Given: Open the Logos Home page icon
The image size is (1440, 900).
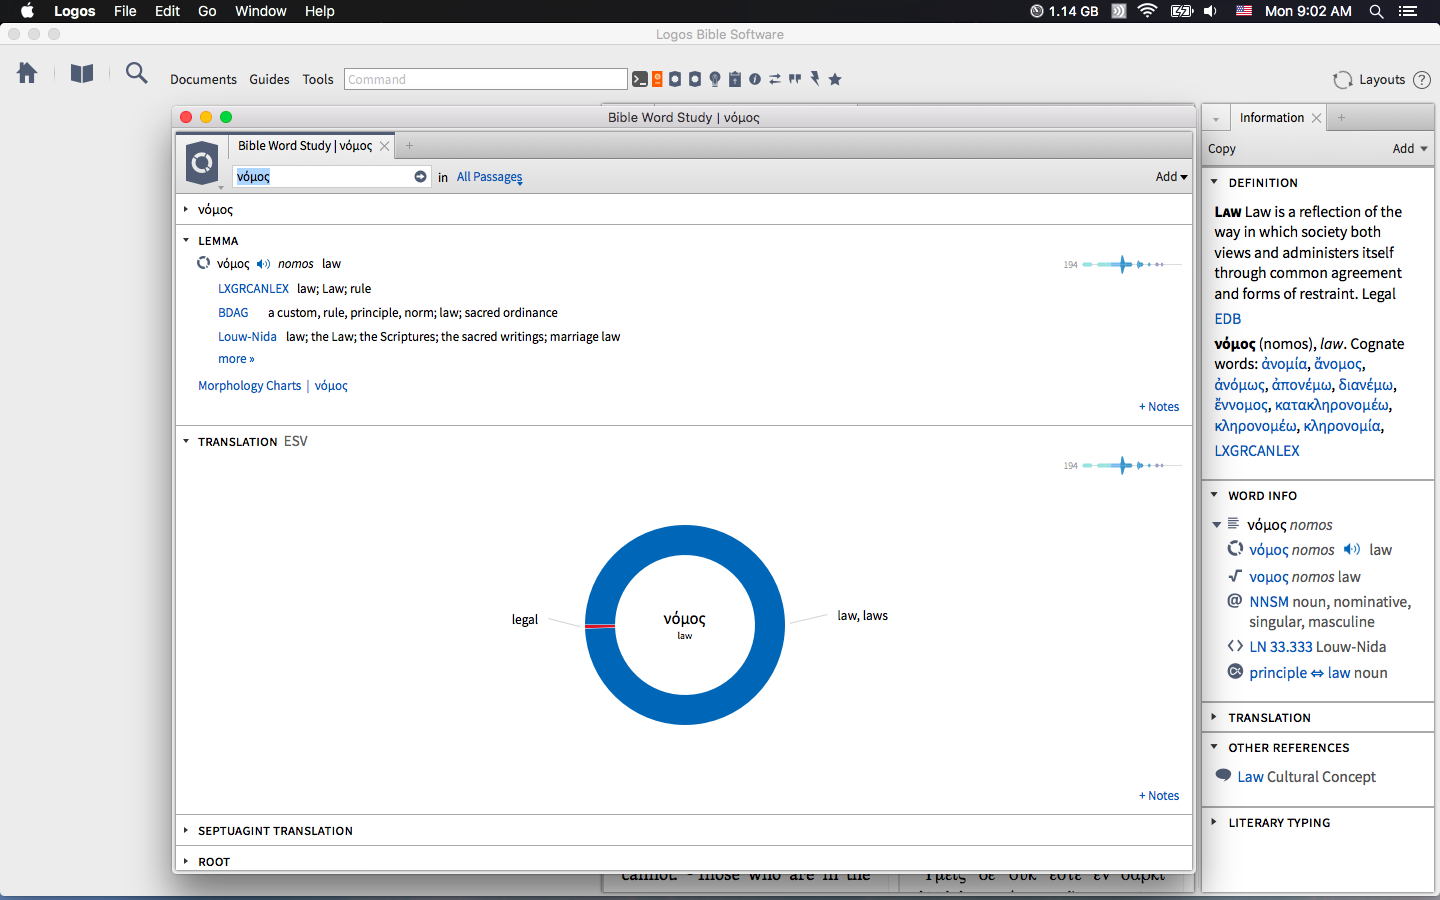Looking at the screenshot, I should coord(27,73).
